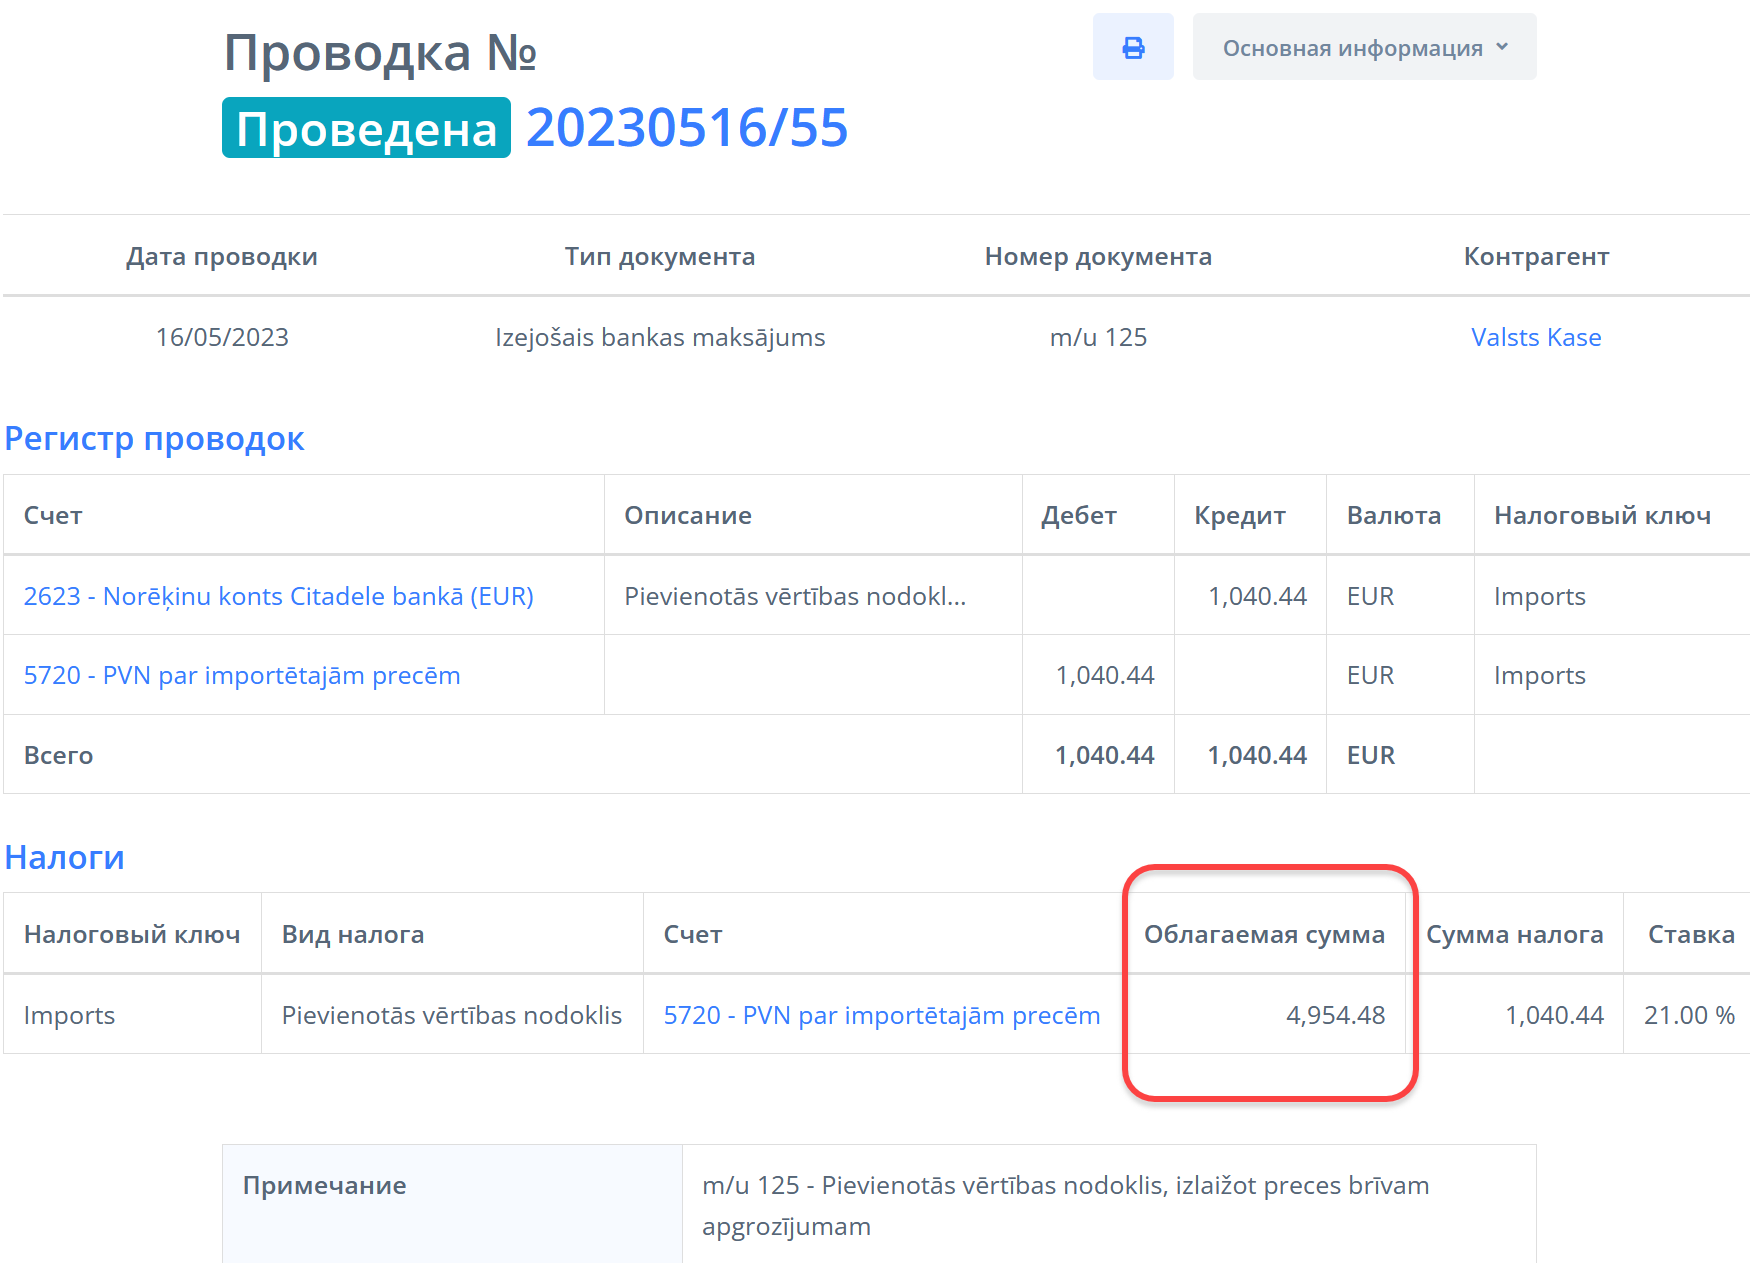The height and width of the screenshot is (1263, 1750).
Task: Open account 5720 link in Налоги table
Action: click(881, 1015)
